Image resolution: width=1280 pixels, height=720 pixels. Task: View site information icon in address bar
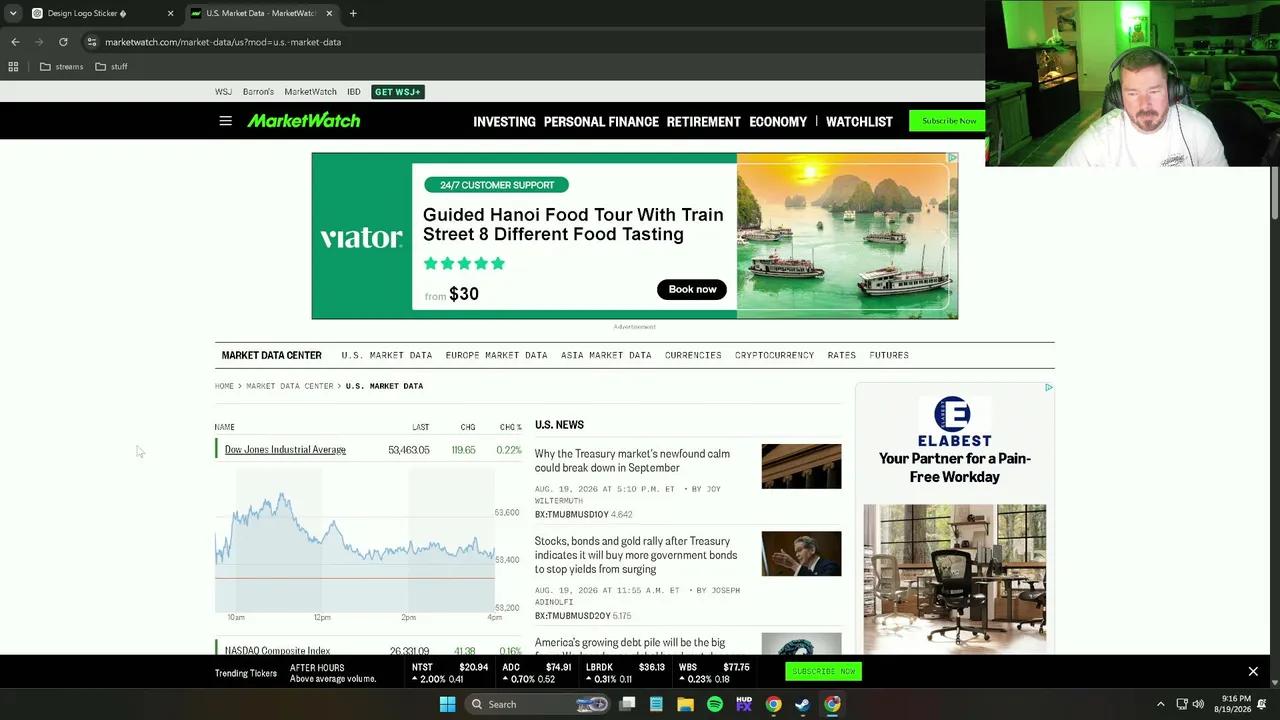(91, 42)
